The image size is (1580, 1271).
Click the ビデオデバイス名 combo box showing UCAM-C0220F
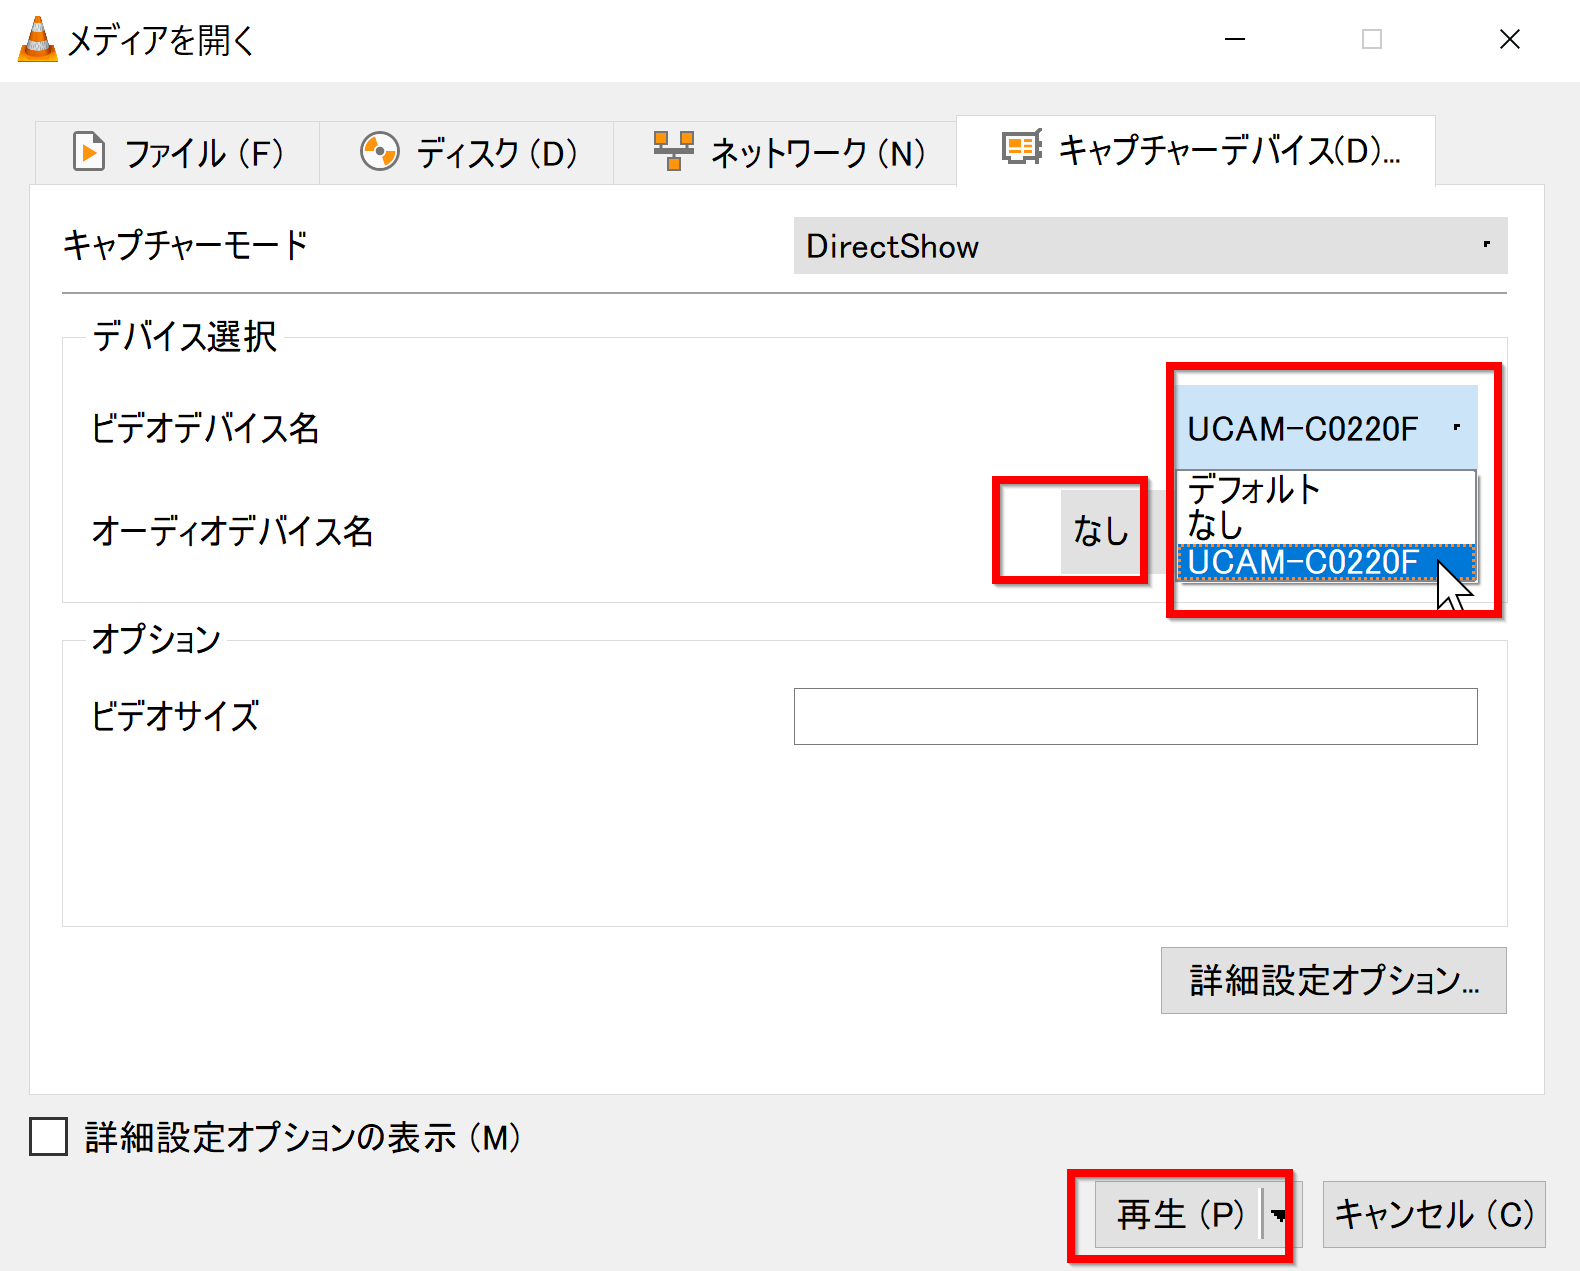pos(1326,428)
